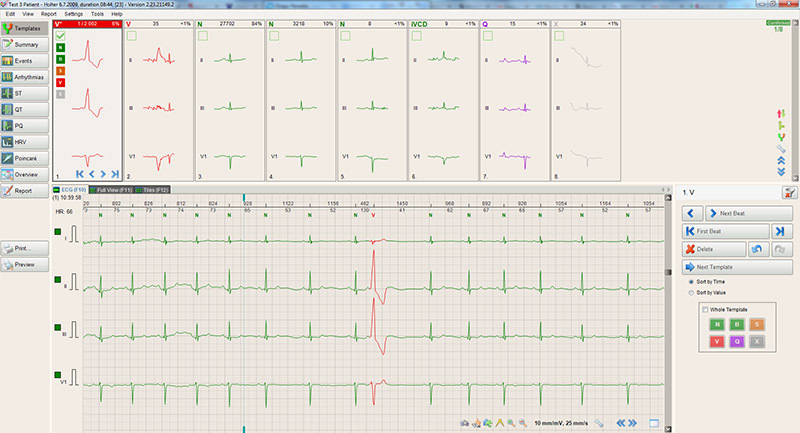Go to previous beat in template 1 card

92,174
